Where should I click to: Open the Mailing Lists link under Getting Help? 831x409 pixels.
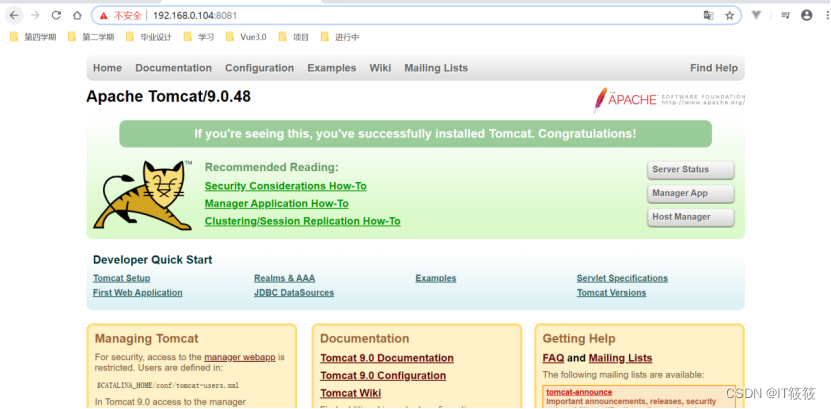(621, 358)
